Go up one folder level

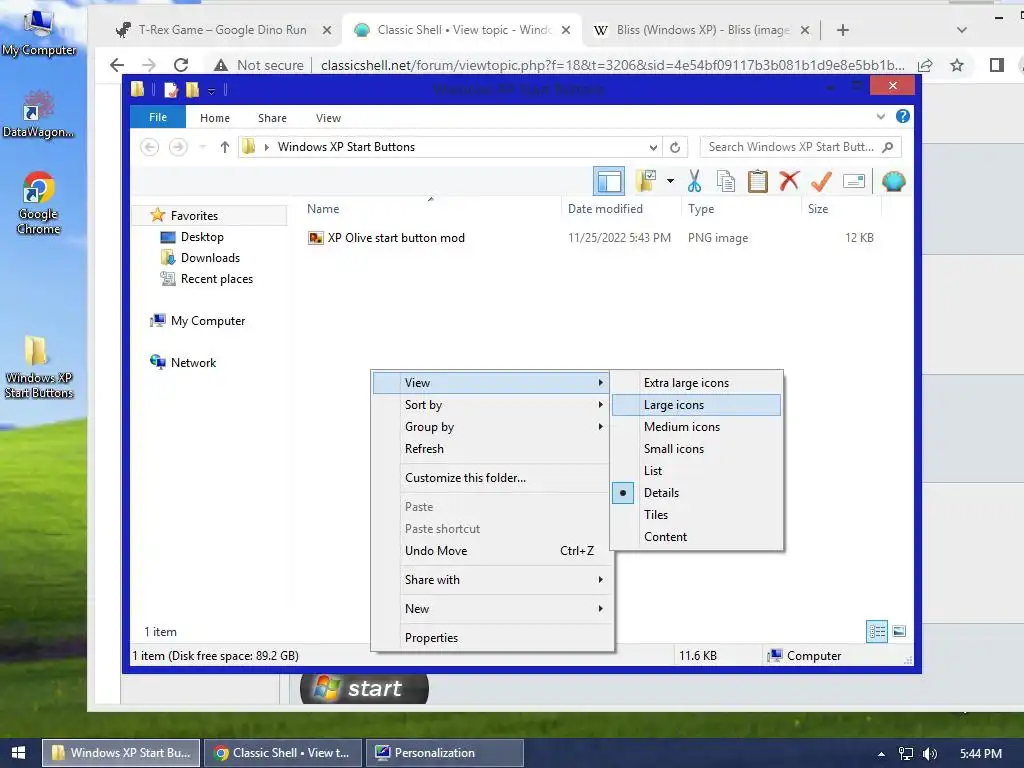coord(225,147)
